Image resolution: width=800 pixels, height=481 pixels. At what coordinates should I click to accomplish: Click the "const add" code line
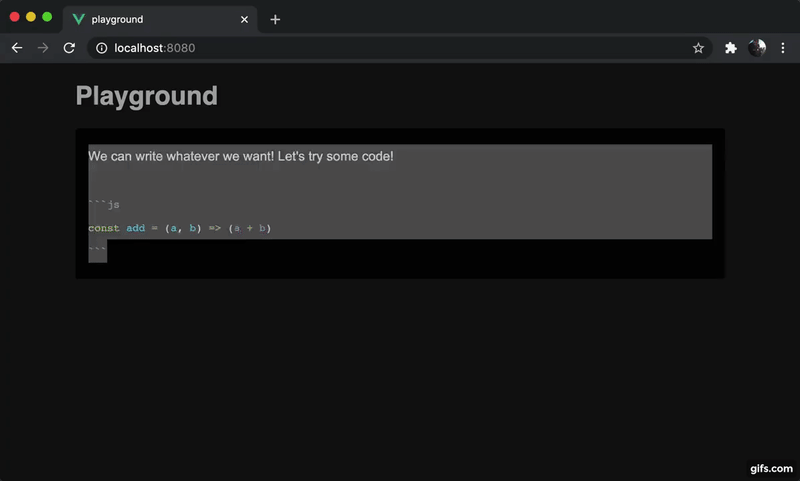[x=180, y=228]
